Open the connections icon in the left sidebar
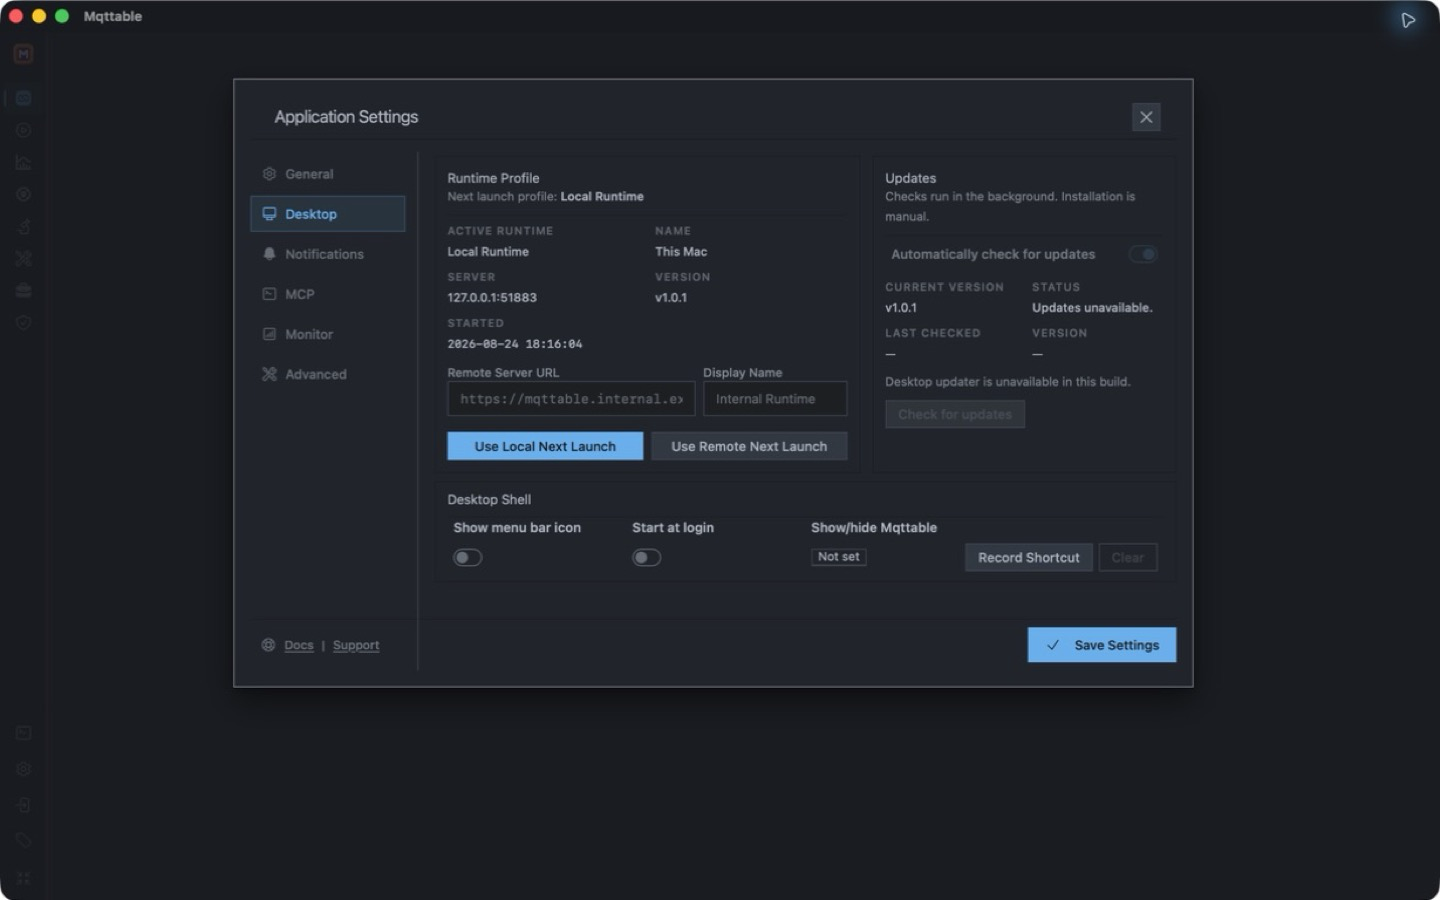This screenshot has height=900, width=1440. (x=23, y=98)
